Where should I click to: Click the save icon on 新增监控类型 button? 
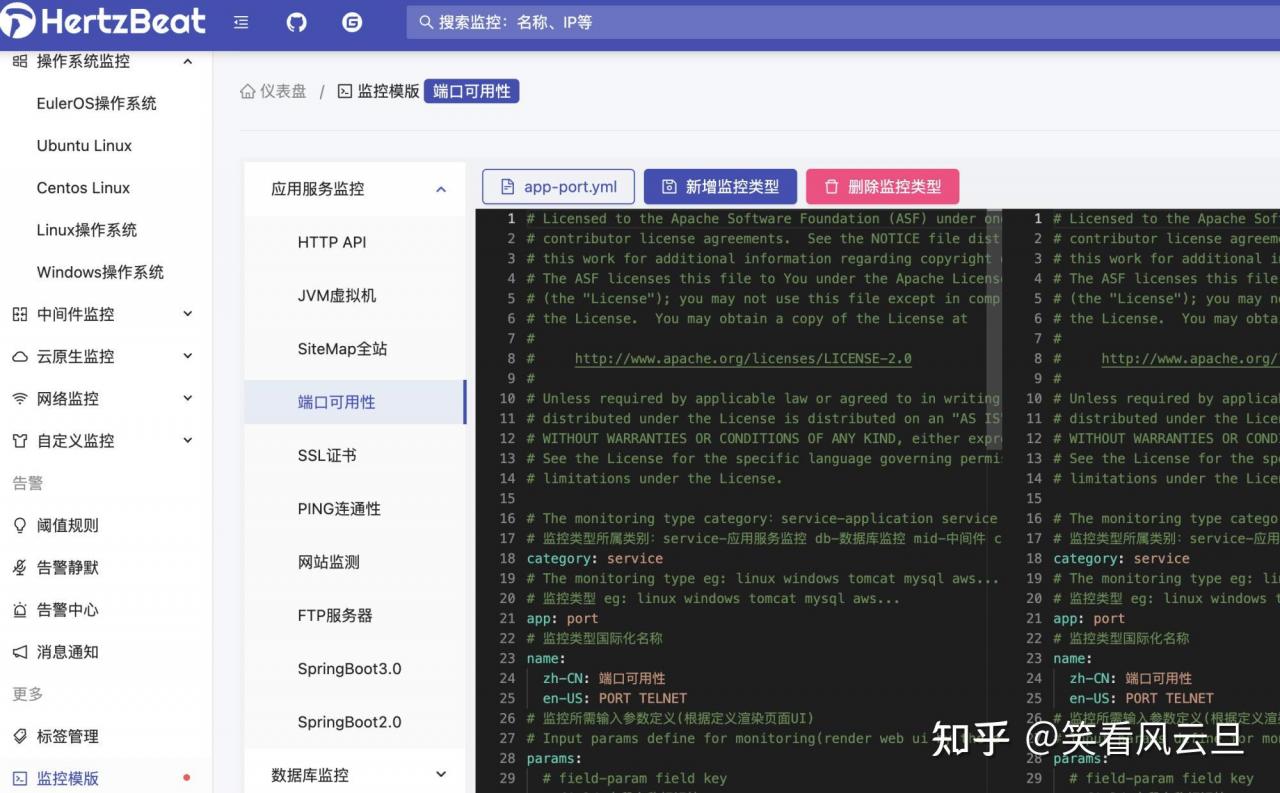point(669,187)
